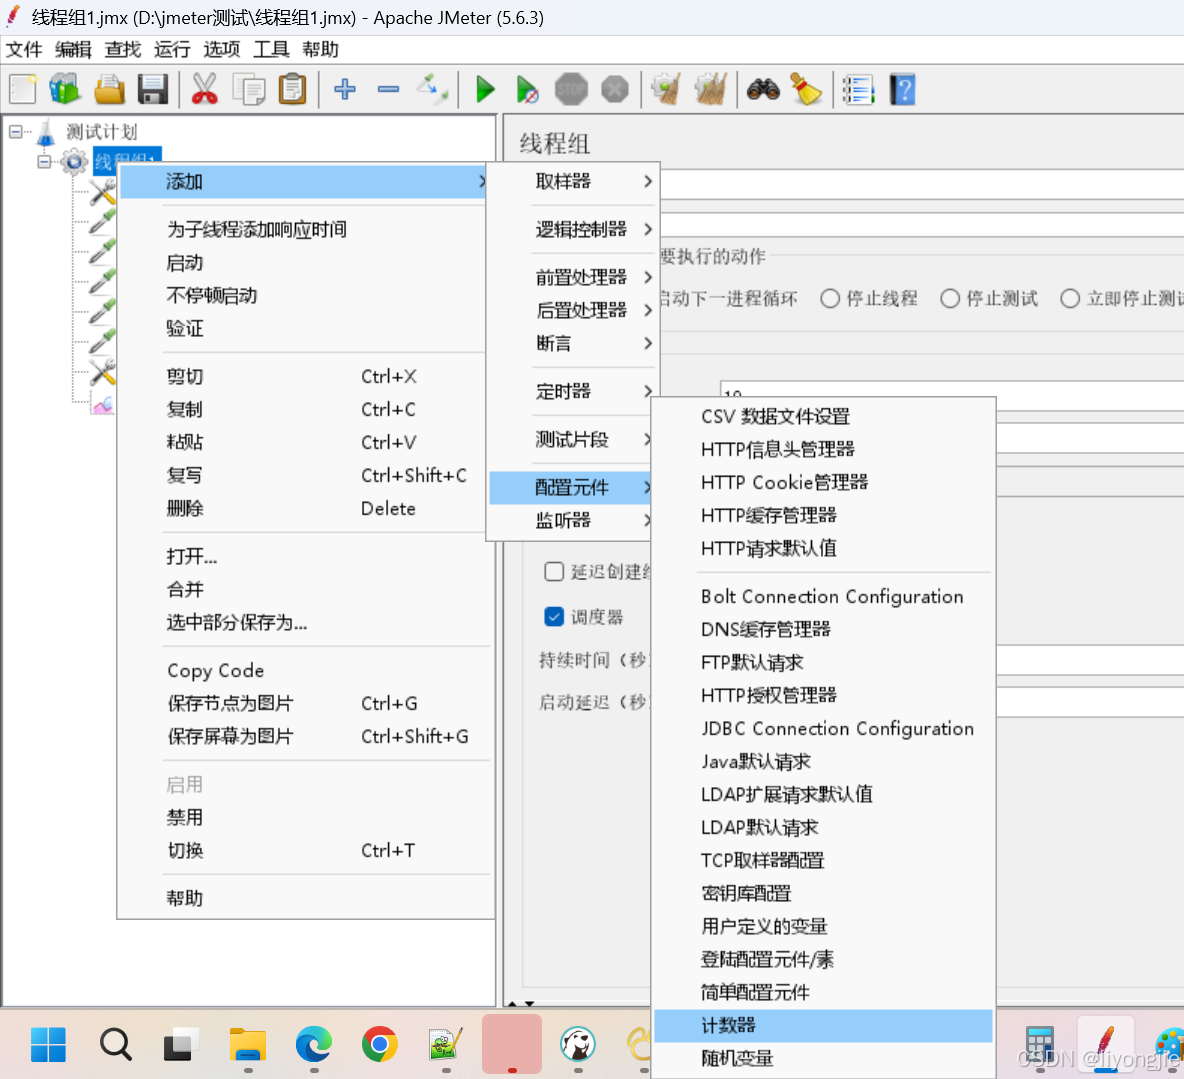This screenshot has height=1079, width=1184.
Task: Open taskbar Search magnifier
Action: tap(116, 1045)
